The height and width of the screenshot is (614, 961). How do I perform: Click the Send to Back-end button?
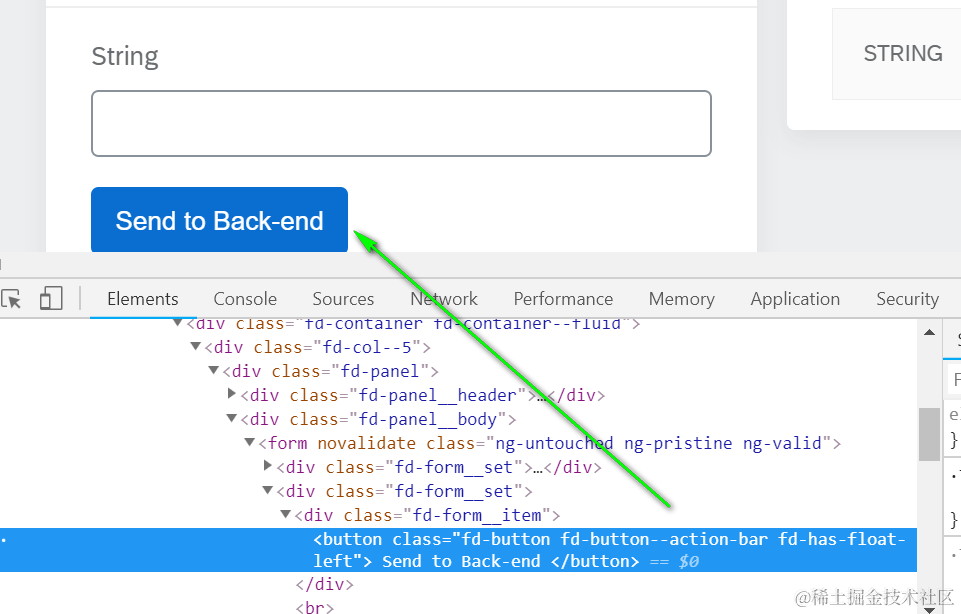tap(219, 219)
